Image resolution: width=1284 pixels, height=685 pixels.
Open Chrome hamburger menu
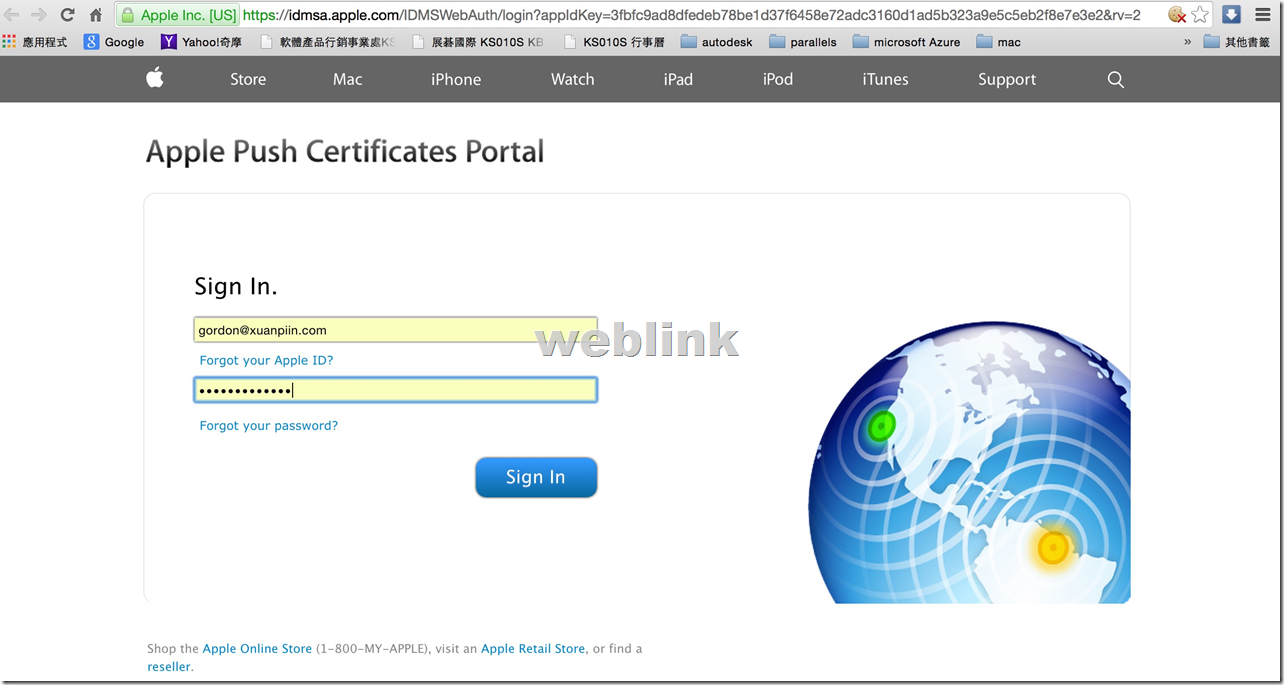pos(1262,15)
